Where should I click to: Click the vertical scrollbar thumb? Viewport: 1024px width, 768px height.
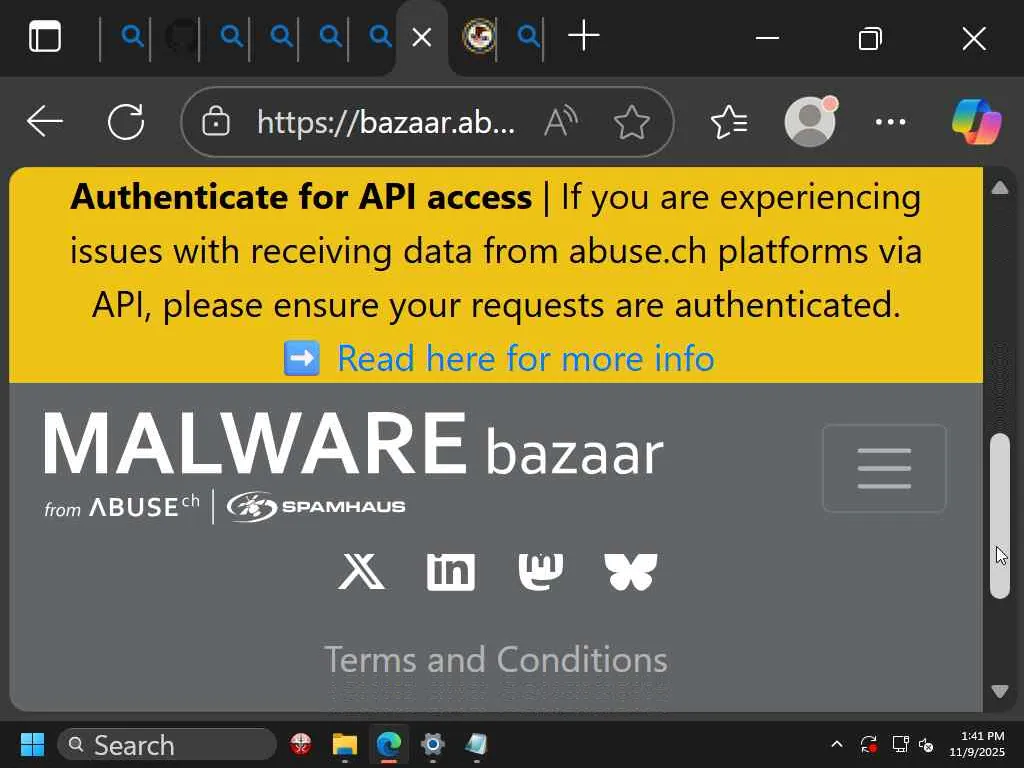pos(1000,516)
